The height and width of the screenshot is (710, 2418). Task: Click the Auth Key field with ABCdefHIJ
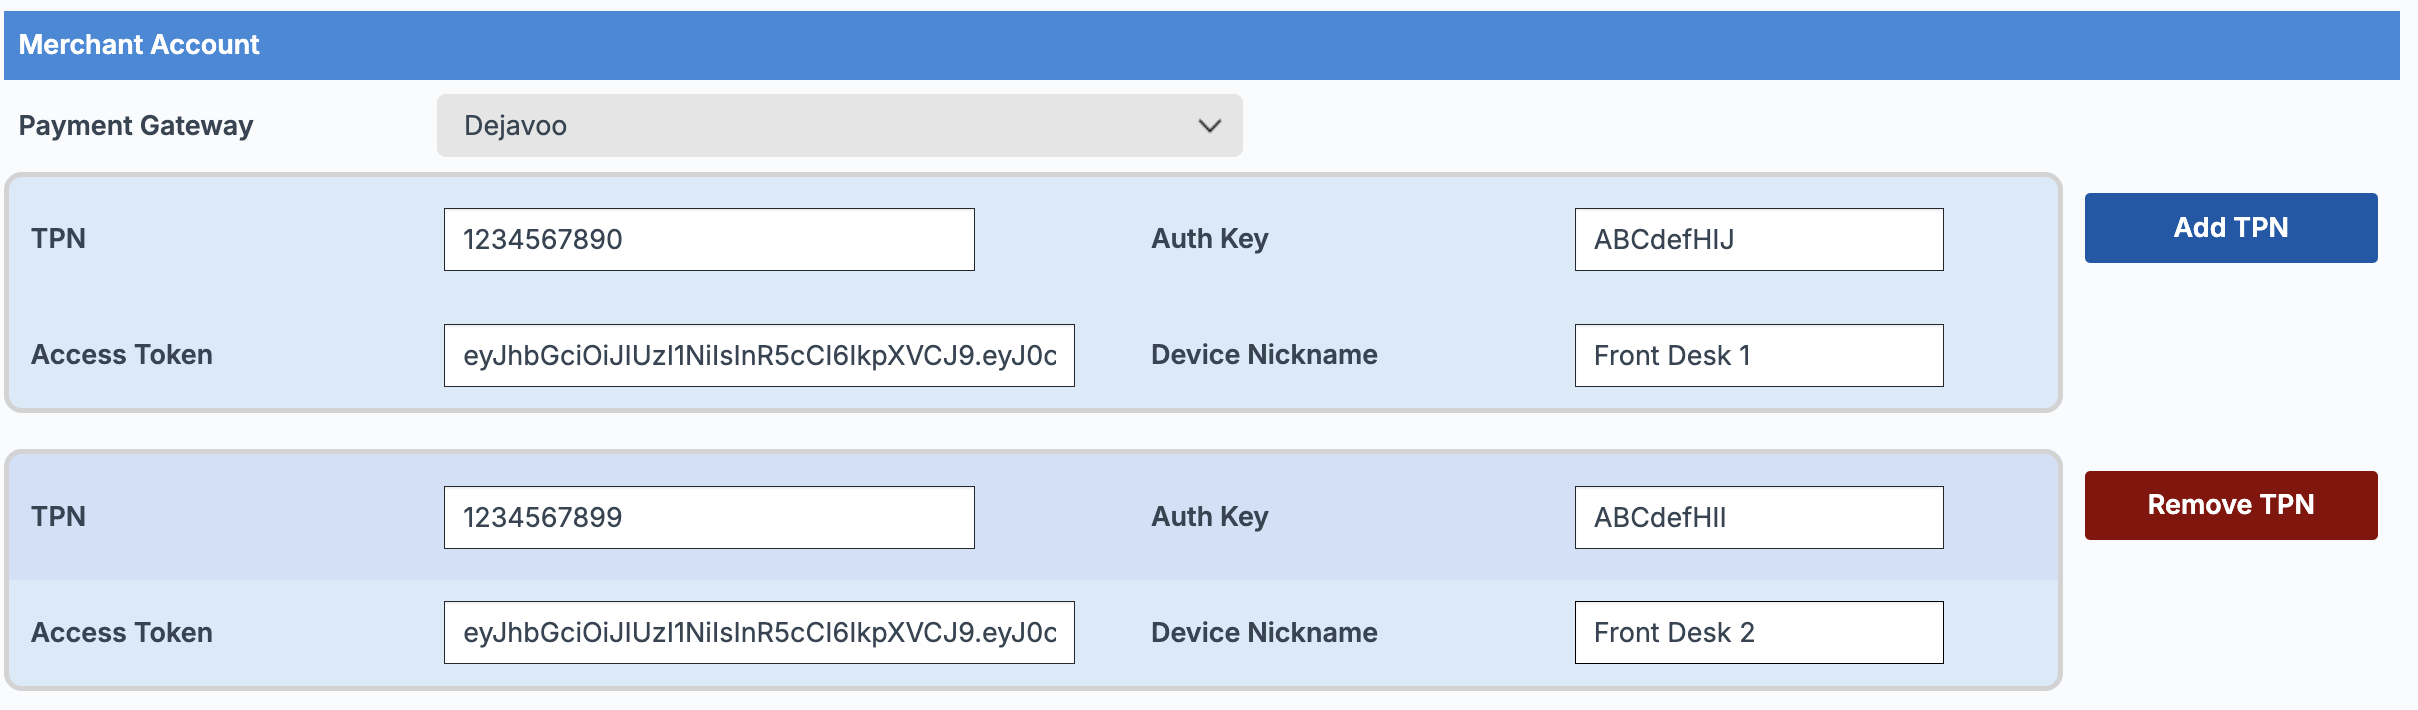click(x=1758, y=240)
